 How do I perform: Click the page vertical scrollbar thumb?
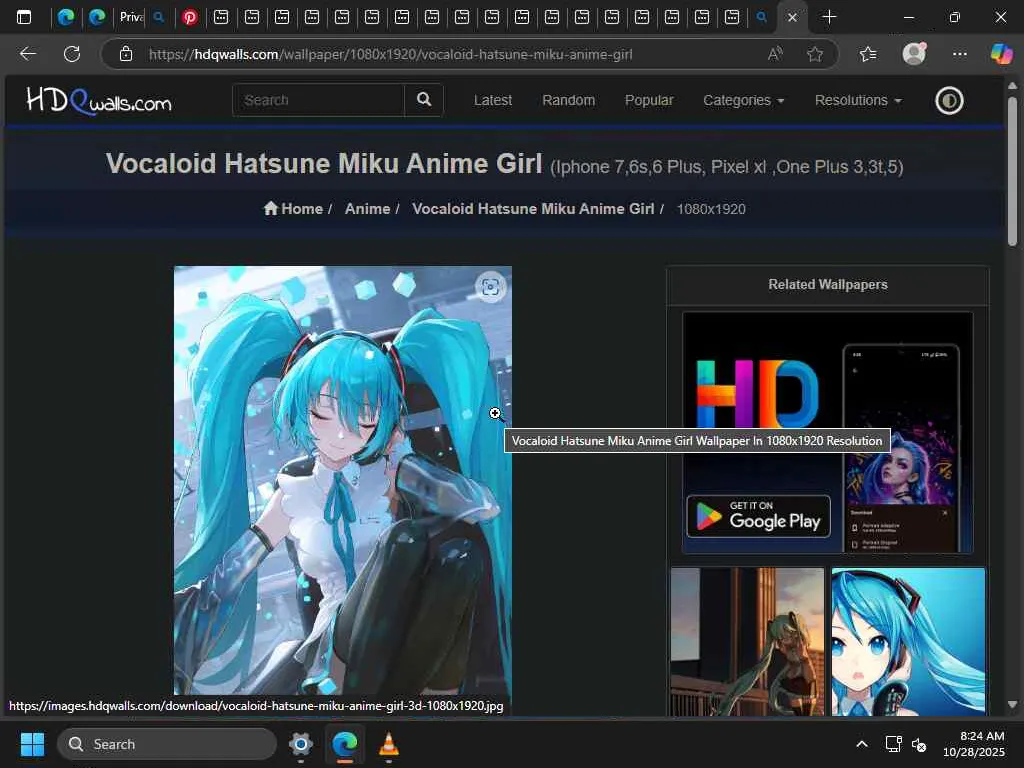(x=1012, y=171)
